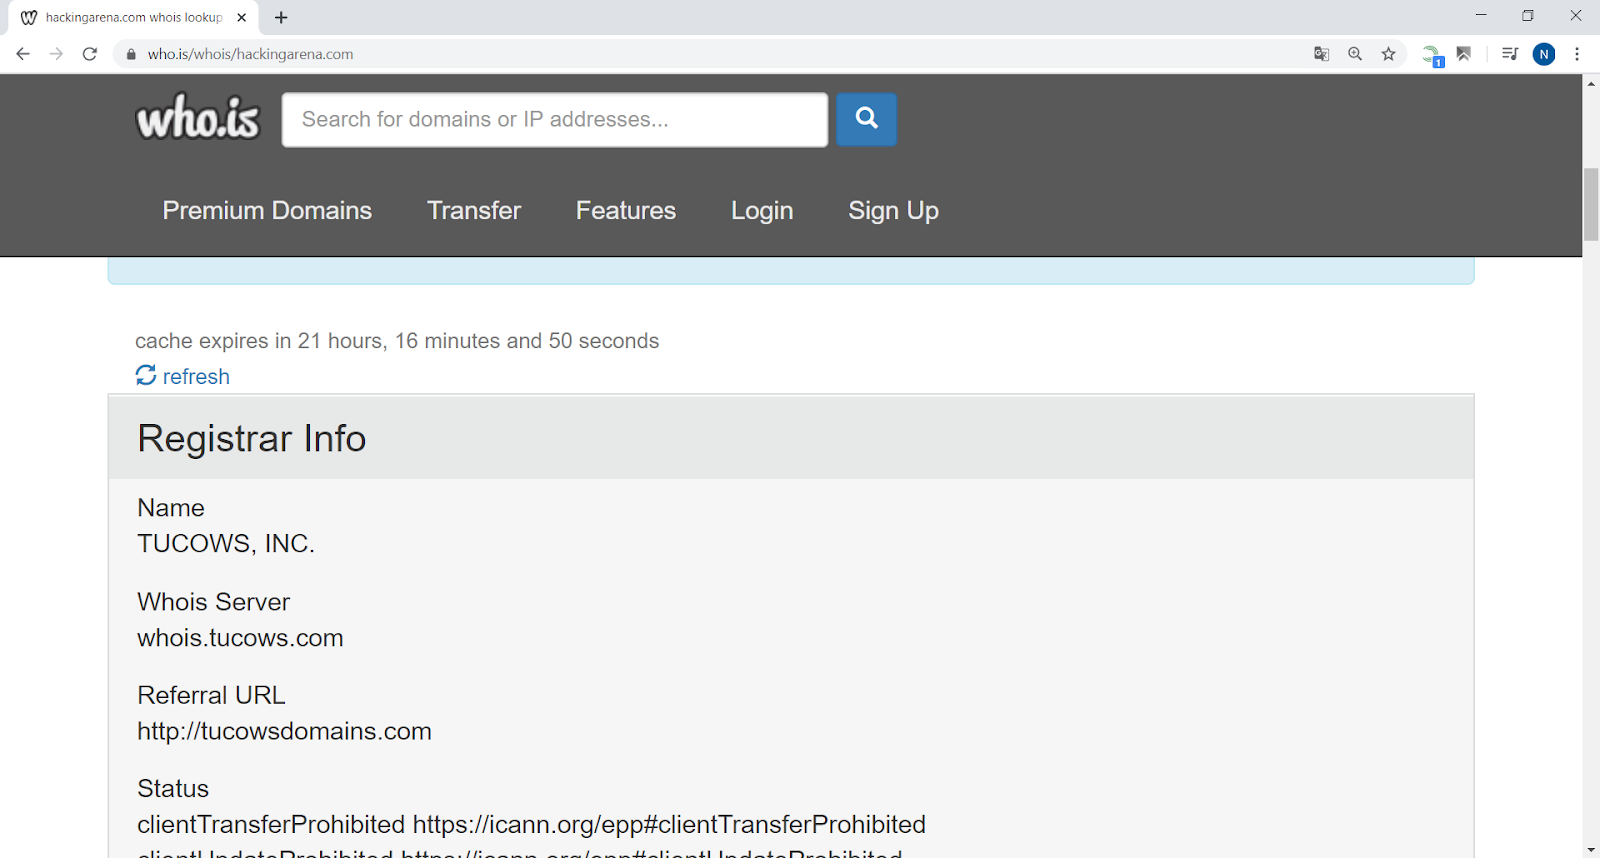This screenshot has height=858, width=1600.
Task: Click the 'Whois Server' label
Action: click(213, 602)
